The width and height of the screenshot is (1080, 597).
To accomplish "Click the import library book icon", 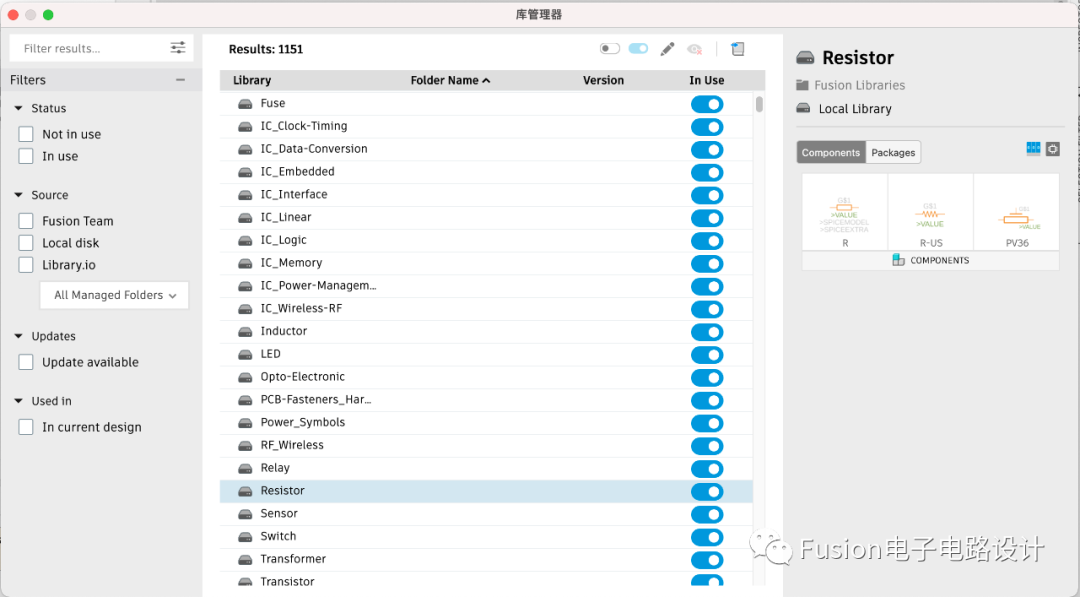I will [738, 48].
